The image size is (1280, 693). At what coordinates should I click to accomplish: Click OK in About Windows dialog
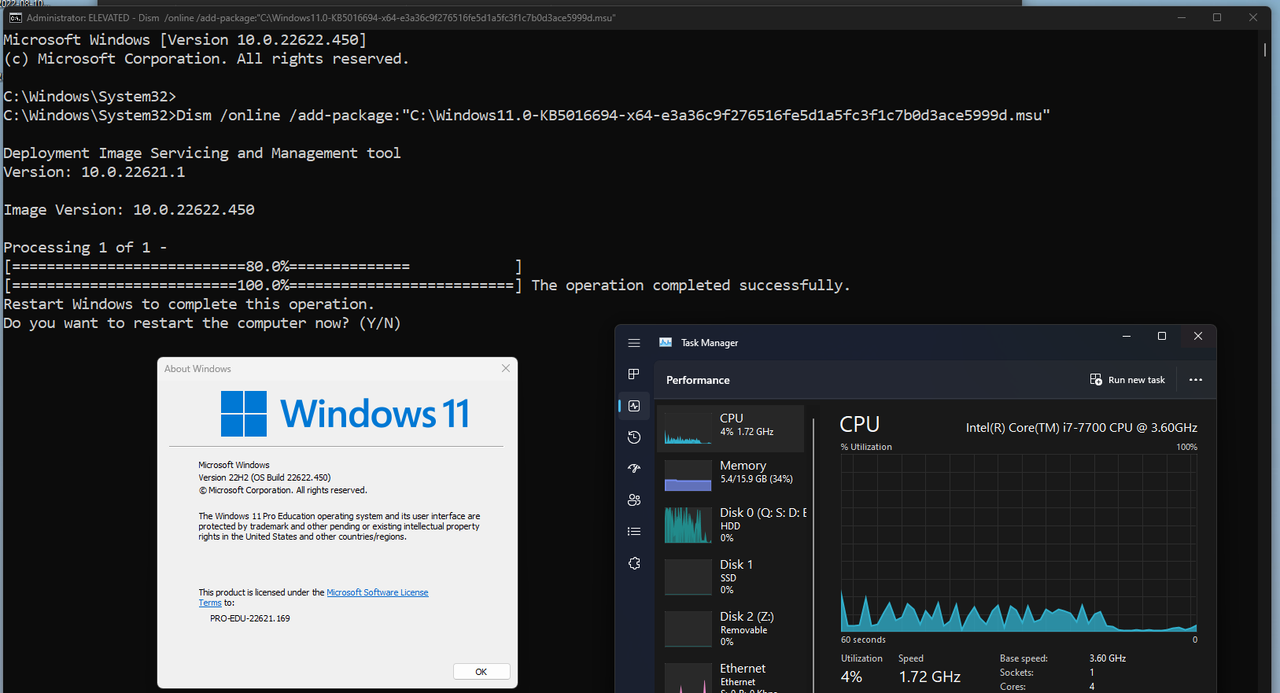pos(481,672)
